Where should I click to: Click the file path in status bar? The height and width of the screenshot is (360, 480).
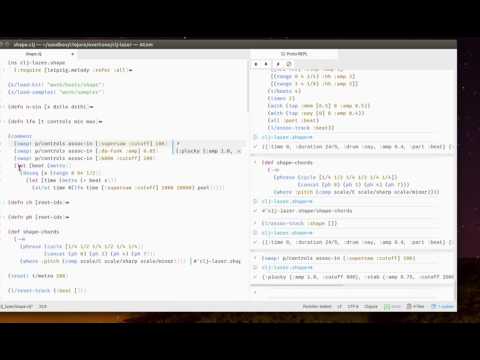pos(16,306)
